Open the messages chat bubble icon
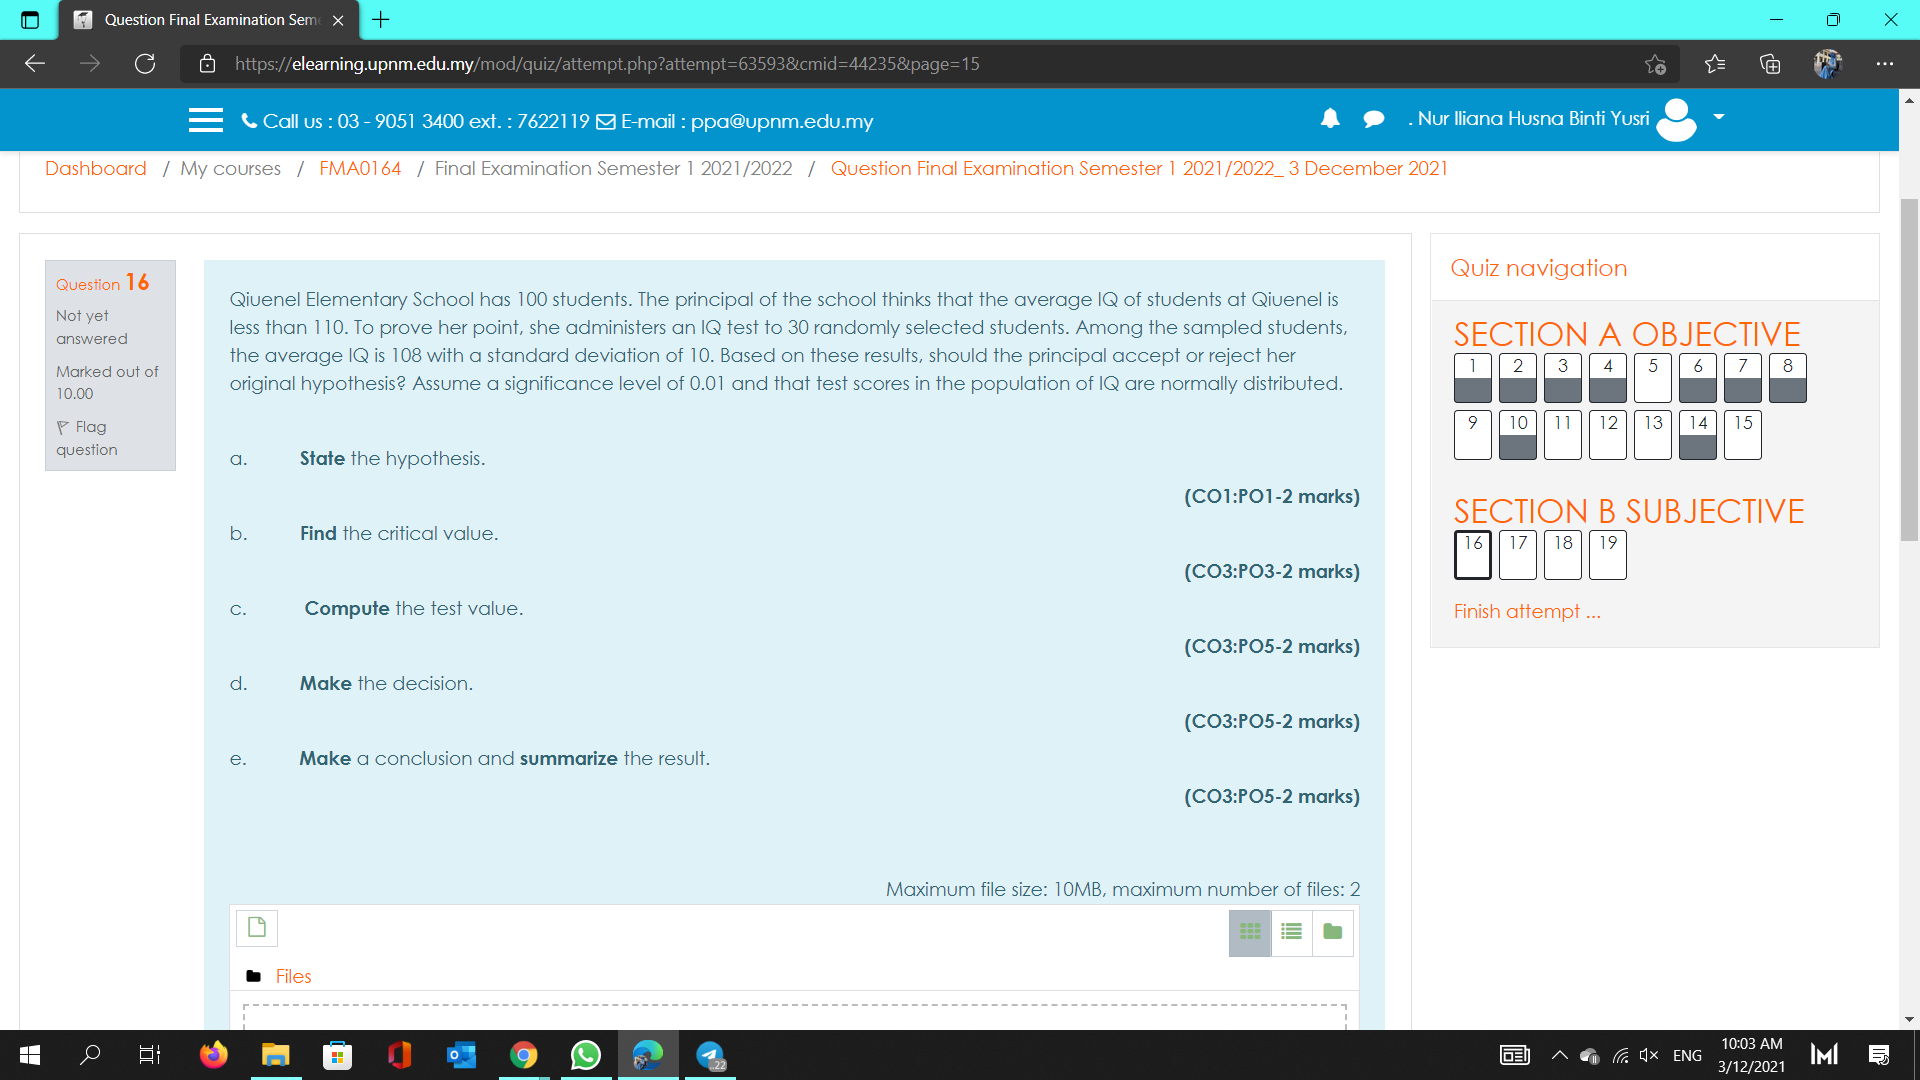Viewport: 1920px width, 1080px height. [x=1373, y=118]
